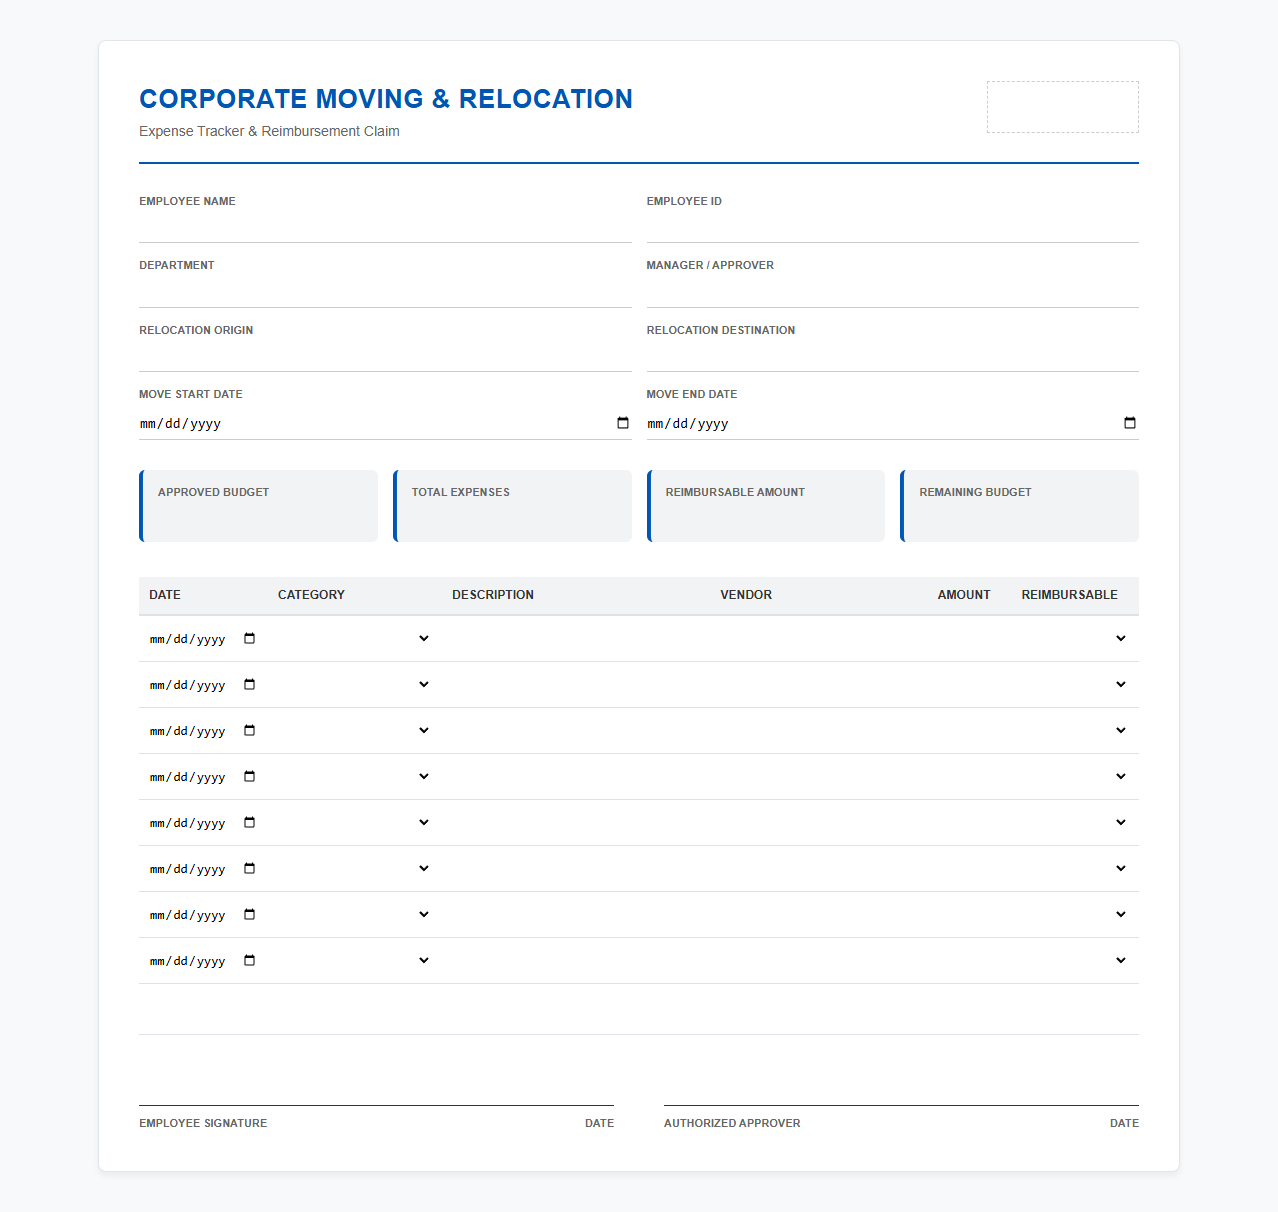Screen dimensions: 1278x1212
Task: Click the DESCRIPTION column header
Action: point(493,595)
